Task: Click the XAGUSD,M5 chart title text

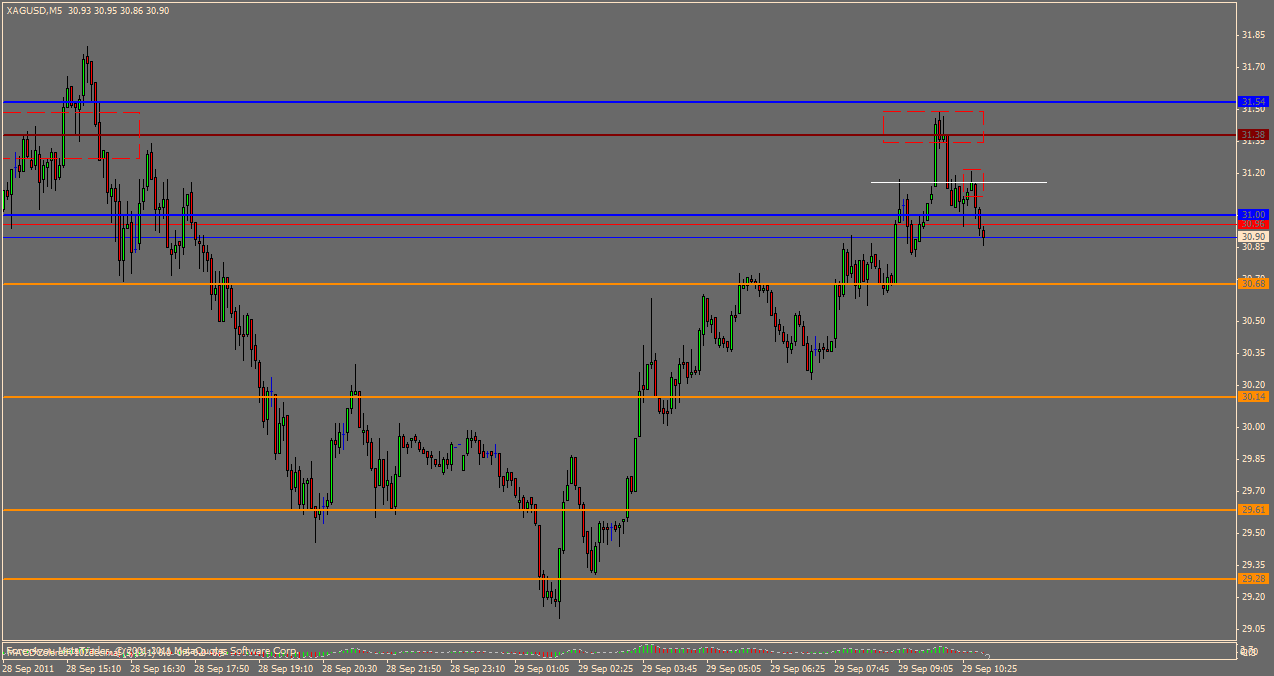Action: pyautogui.click(x=34, y=9)
